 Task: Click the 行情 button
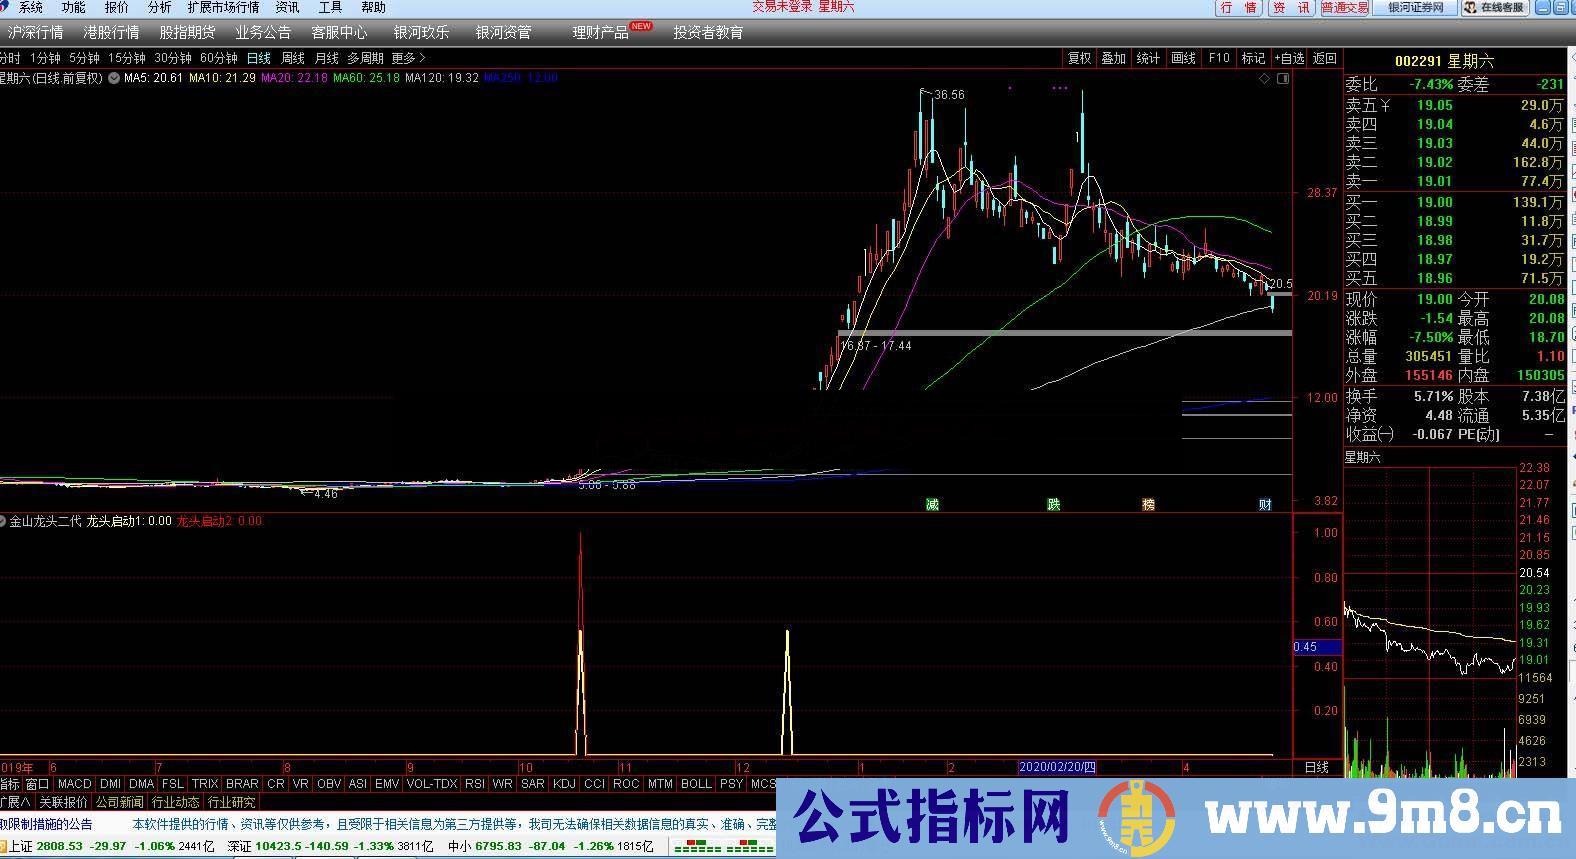(1239, 7)
